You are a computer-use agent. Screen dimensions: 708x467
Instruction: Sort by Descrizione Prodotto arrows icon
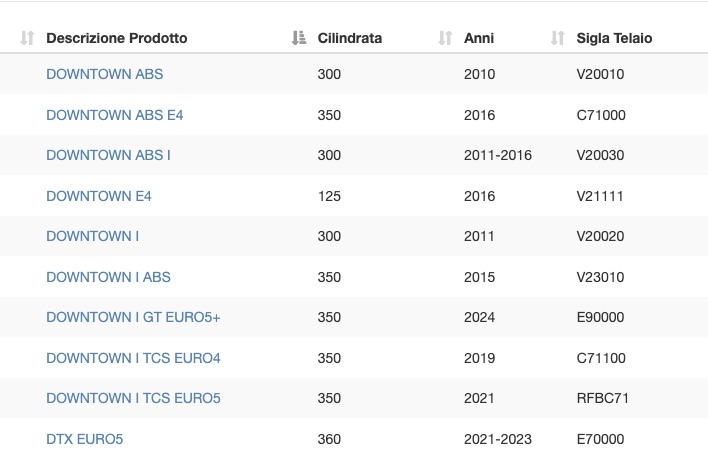[x=27, y=38]
